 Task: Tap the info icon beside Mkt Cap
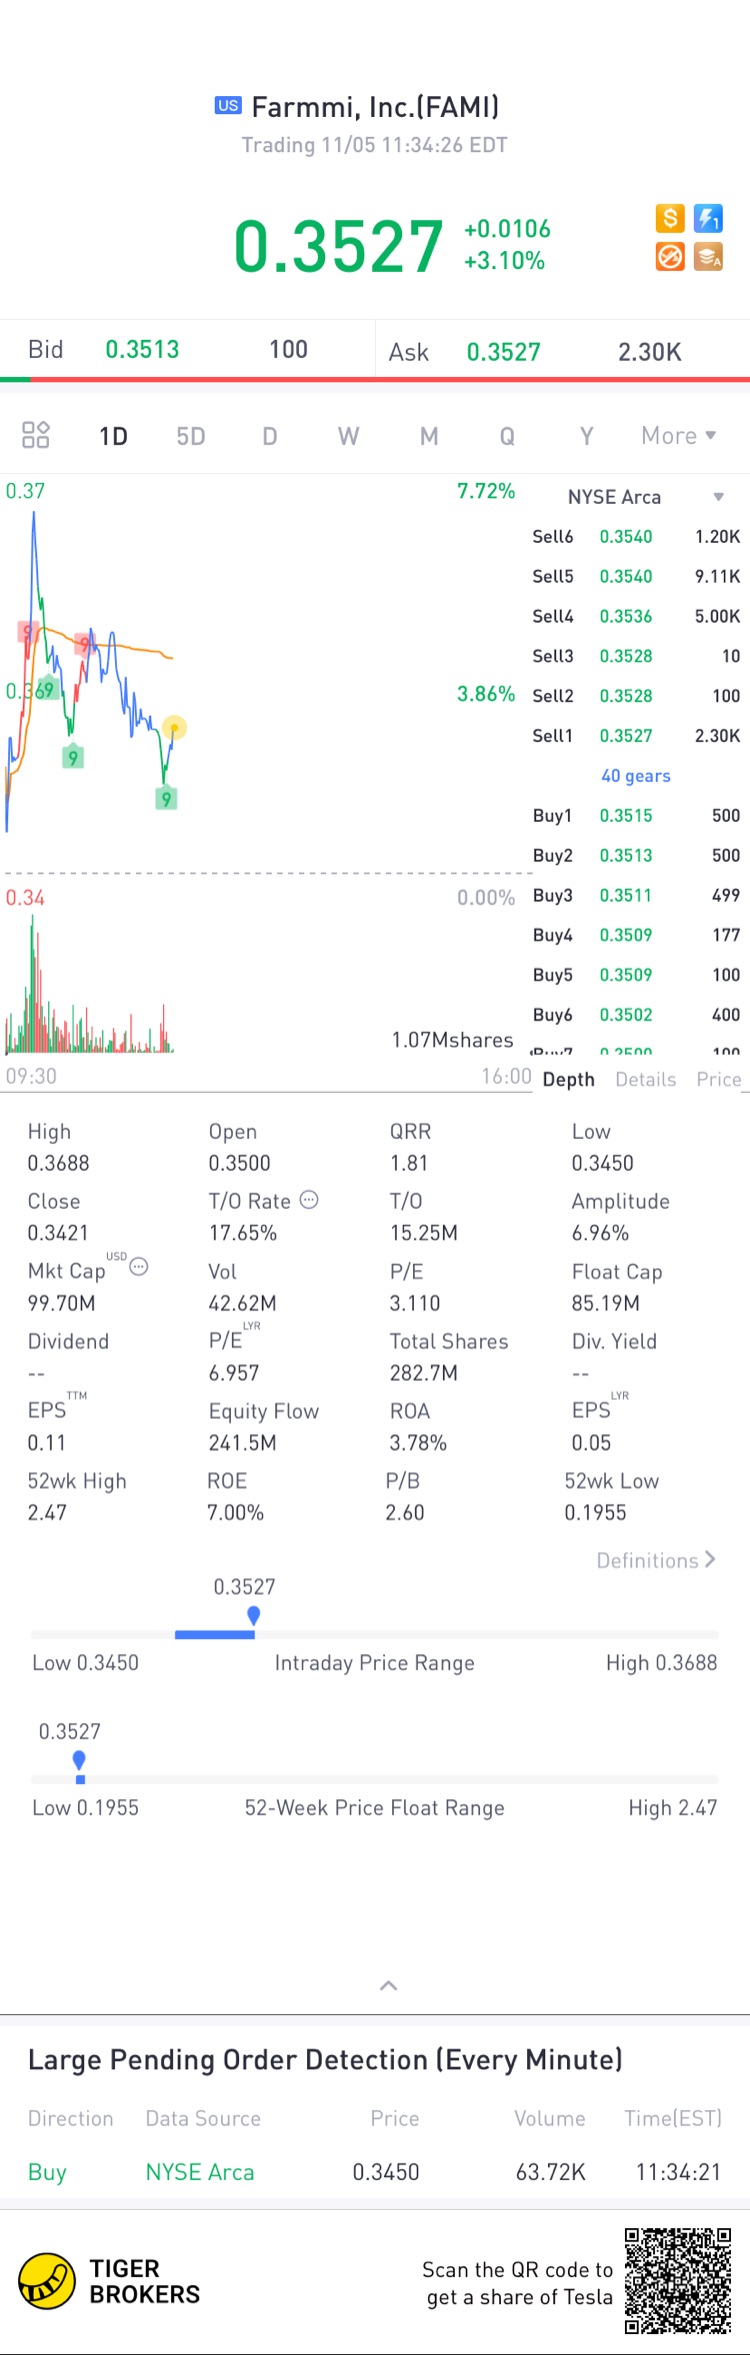139,1267
